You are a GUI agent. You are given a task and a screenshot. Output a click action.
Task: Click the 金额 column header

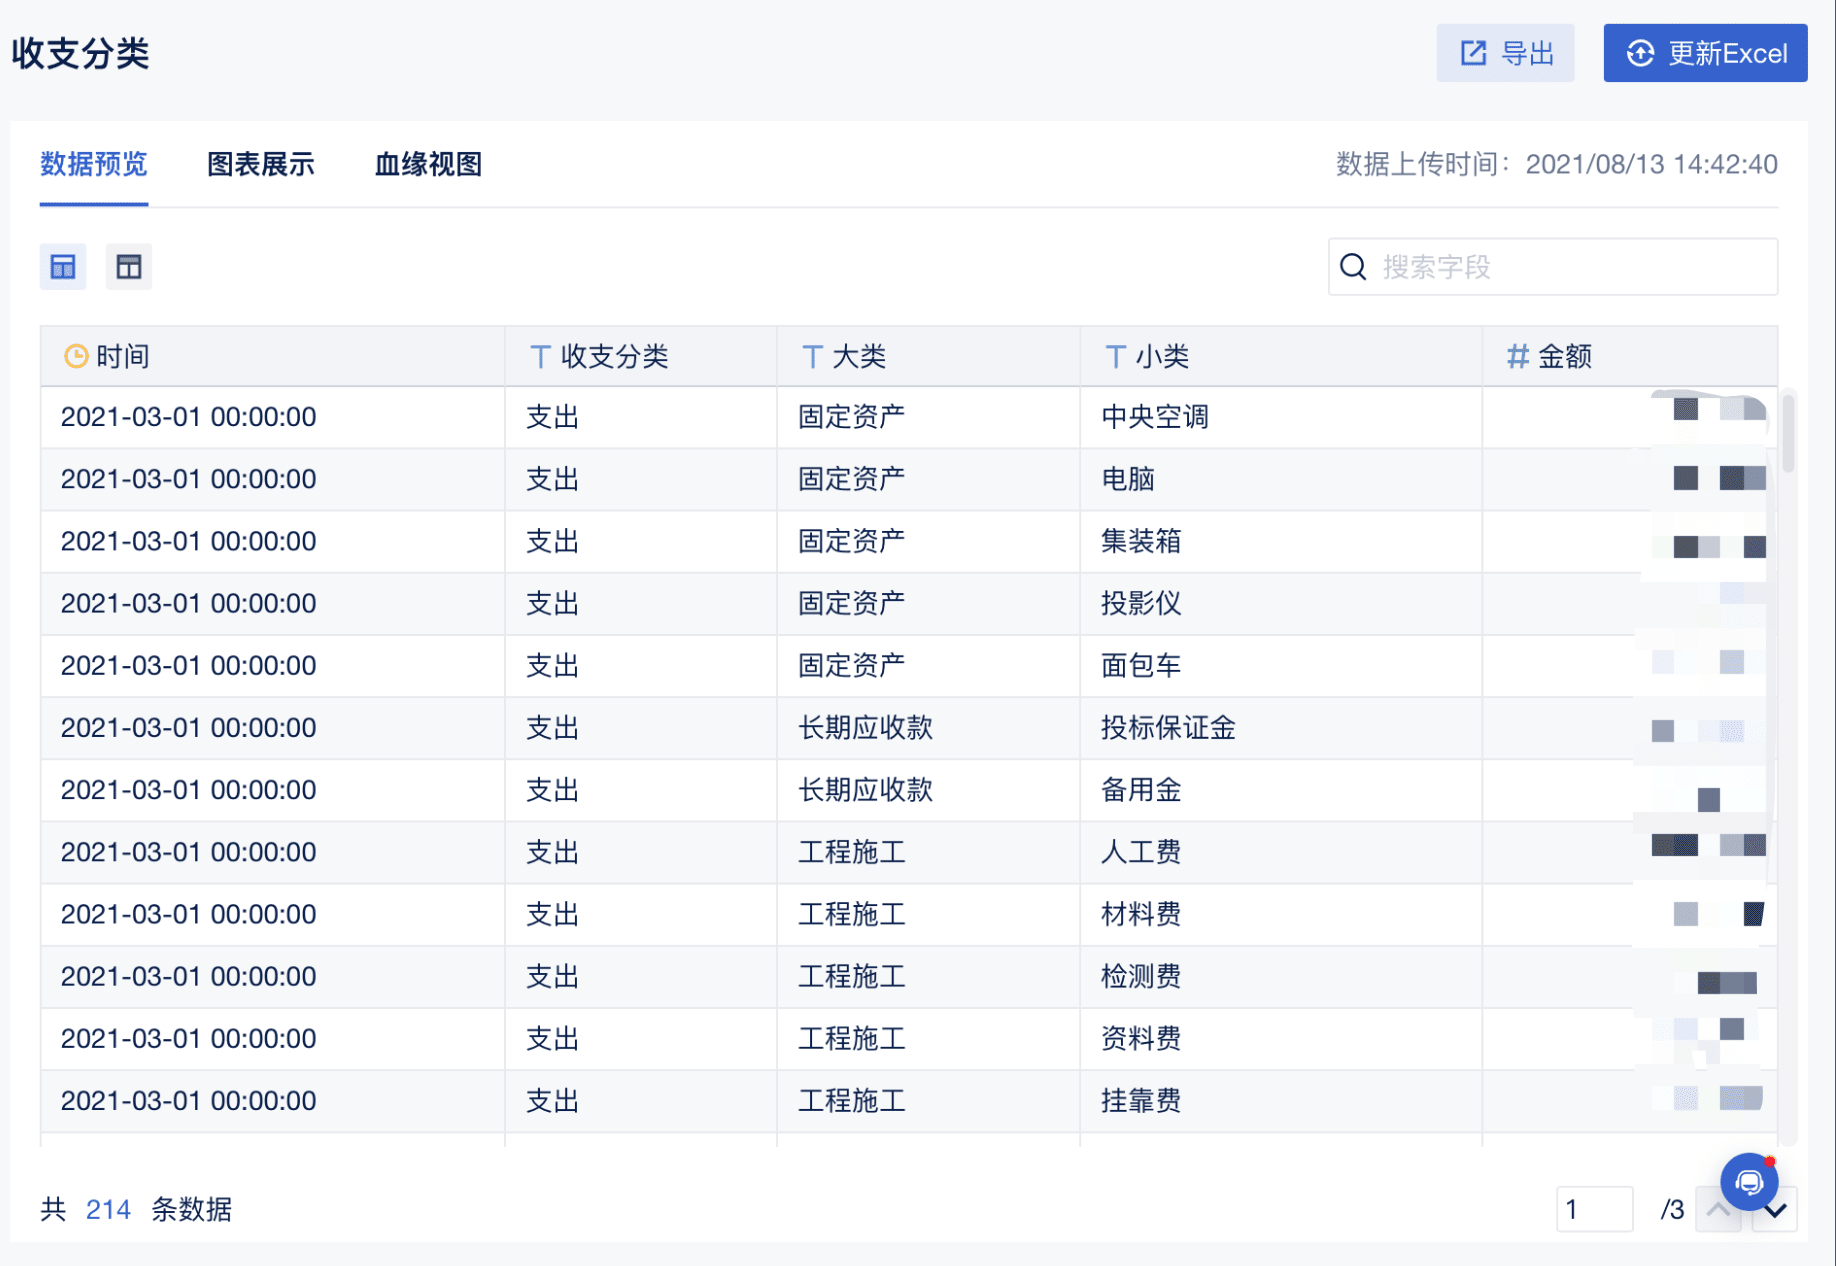coord(1630,356)
